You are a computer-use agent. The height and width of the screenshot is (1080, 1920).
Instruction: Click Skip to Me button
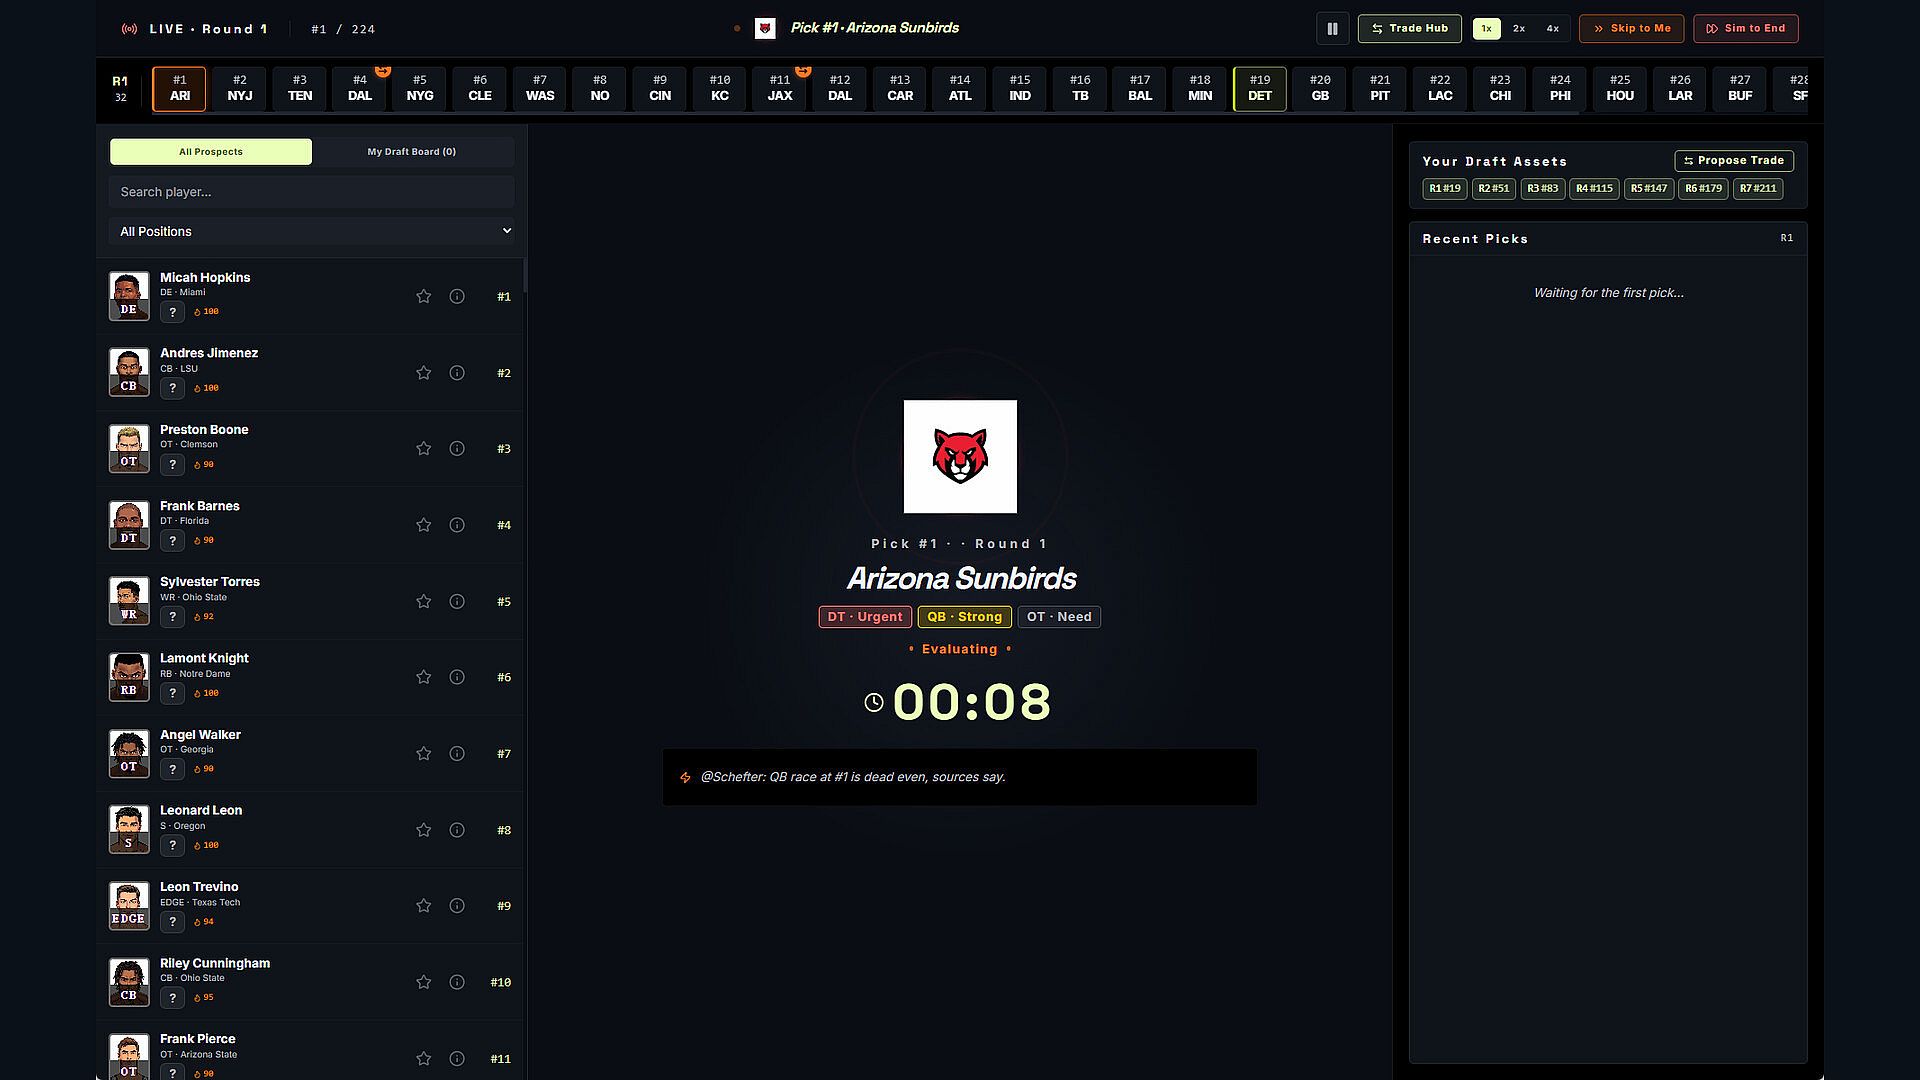click(1631, 29)
